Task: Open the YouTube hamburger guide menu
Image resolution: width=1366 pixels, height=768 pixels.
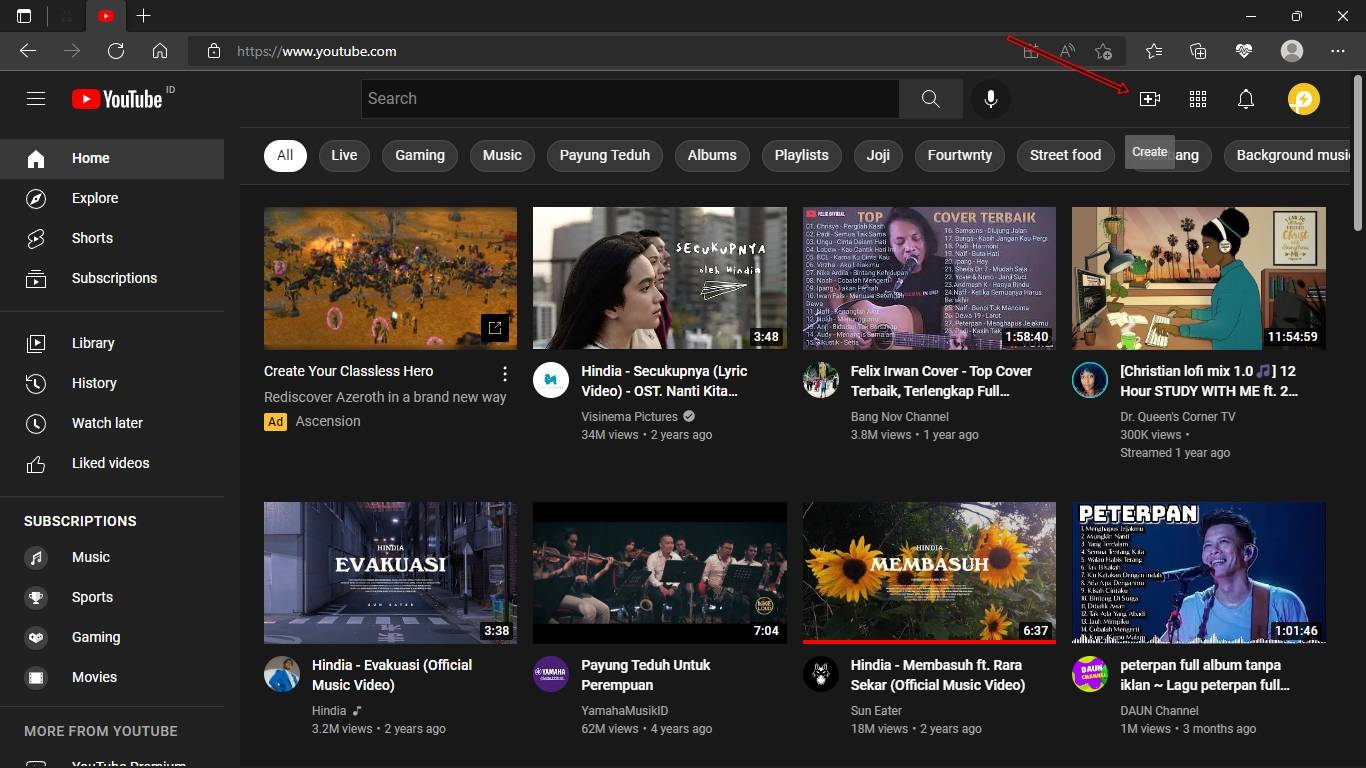Action: pyautogui.click(x=36, y=98)
